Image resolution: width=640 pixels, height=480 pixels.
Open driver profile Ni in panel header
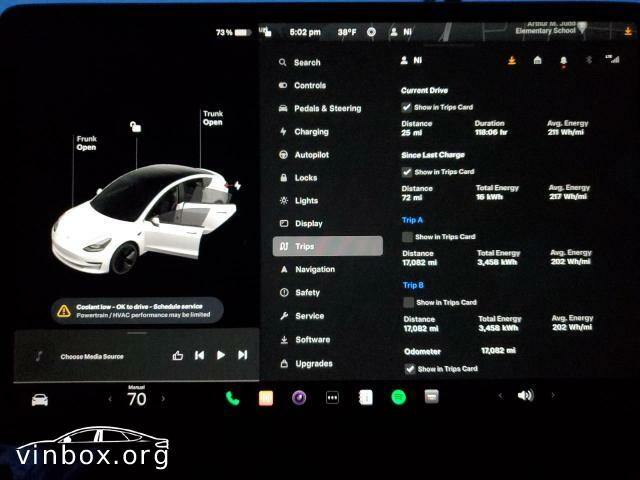[411, 60]
